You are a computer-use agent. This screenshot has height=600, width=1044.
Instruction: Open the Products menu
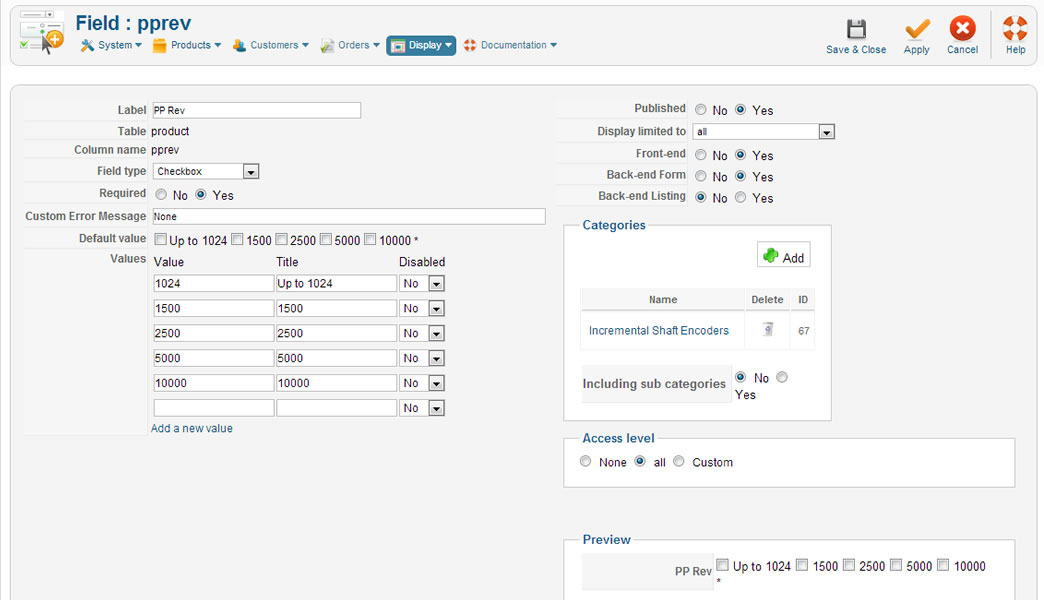[x=186, y=45]
